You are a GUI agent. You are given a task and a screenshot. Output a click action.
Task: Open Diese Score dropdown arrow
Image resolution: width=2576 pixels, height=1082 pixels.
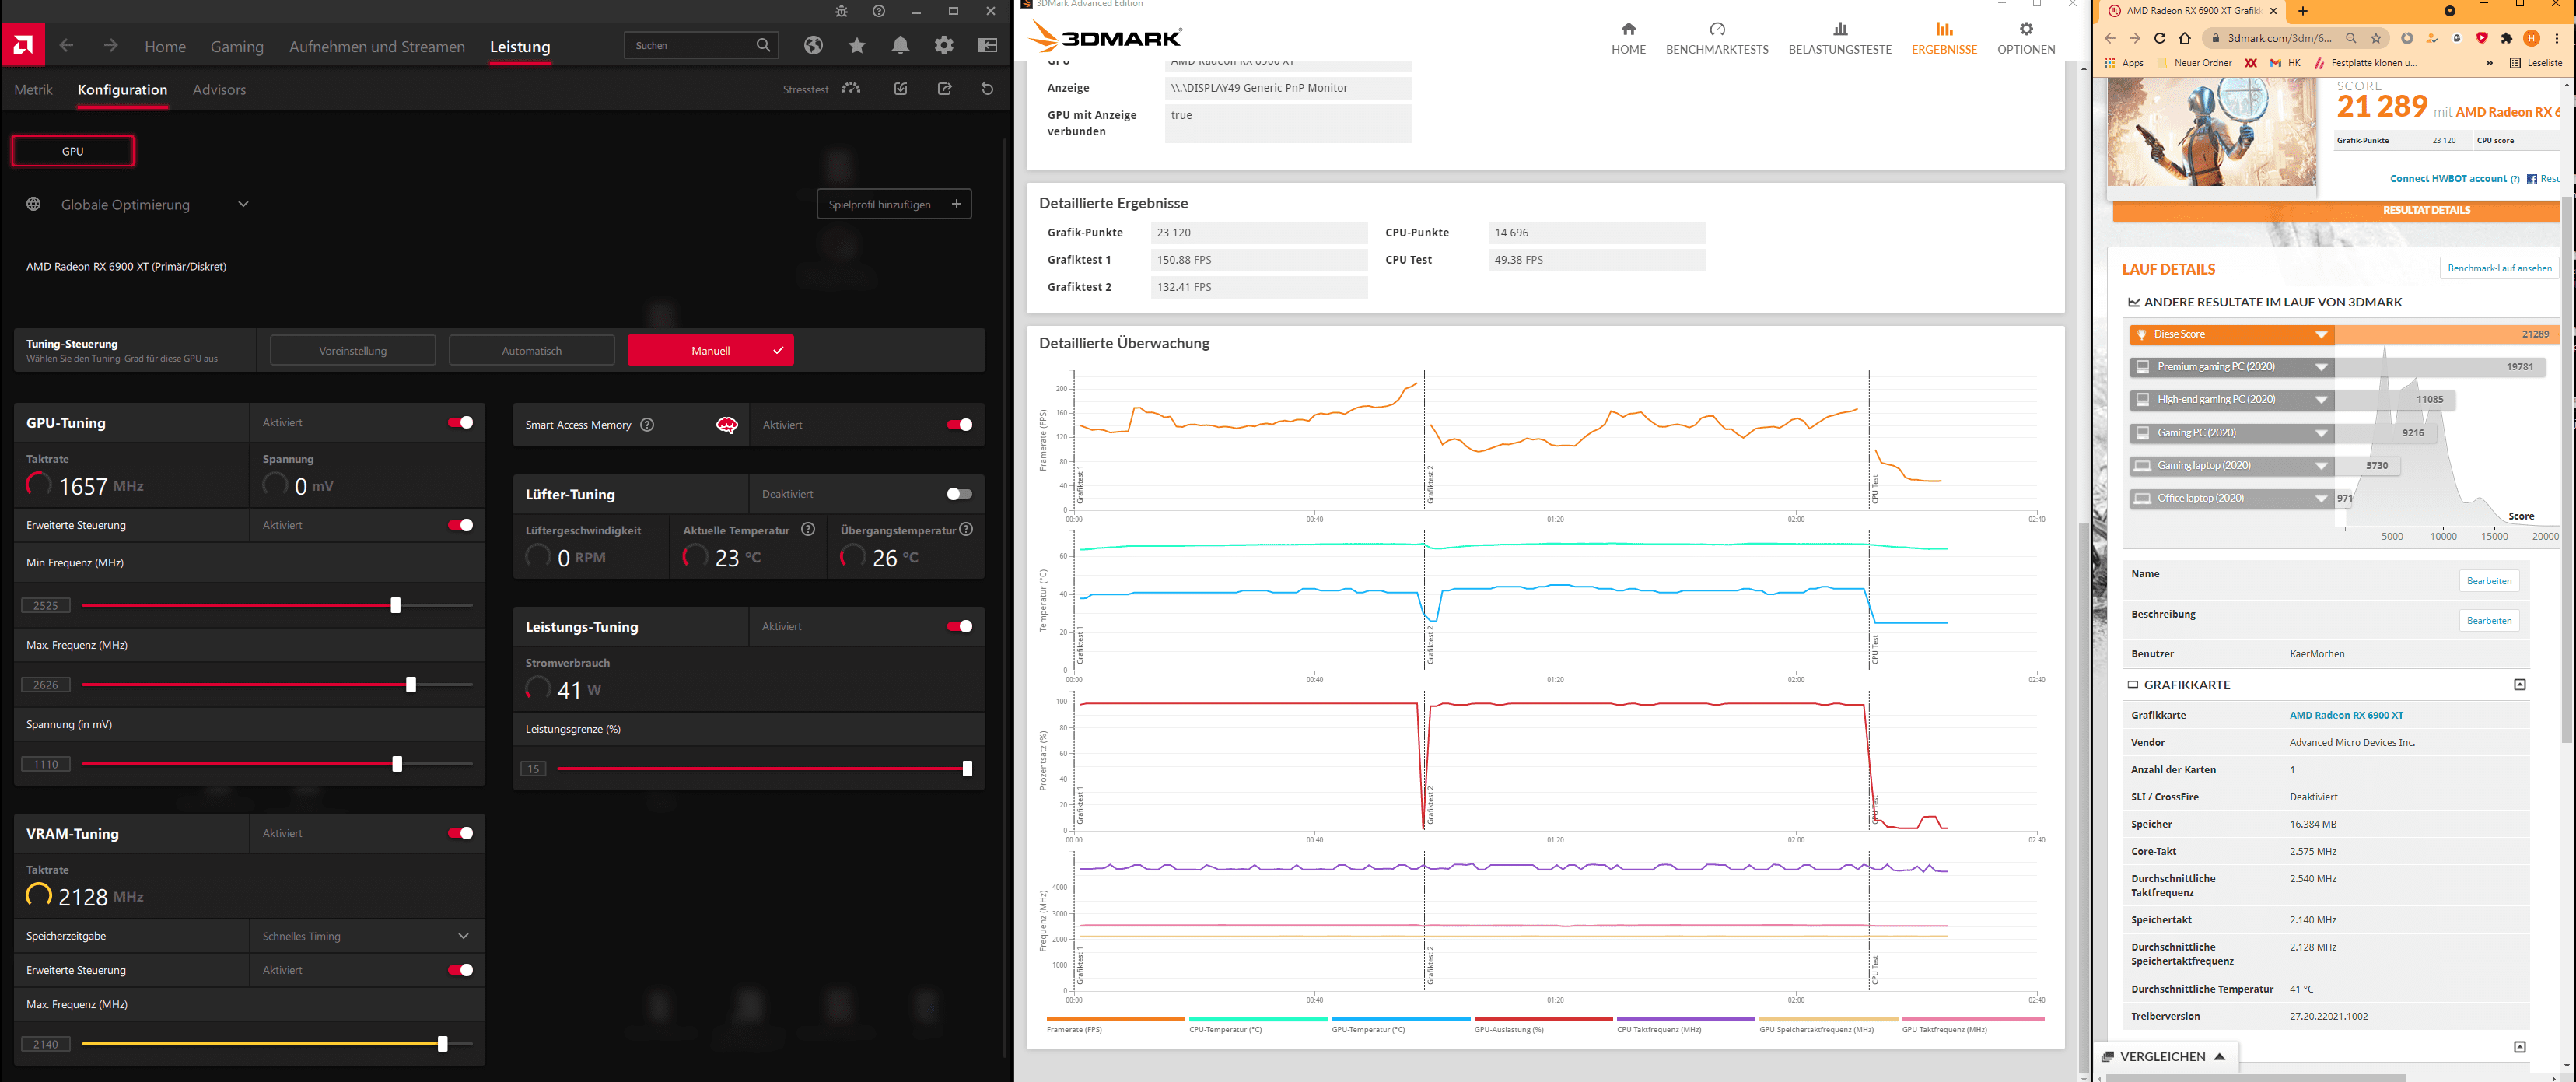point(2321,334)
